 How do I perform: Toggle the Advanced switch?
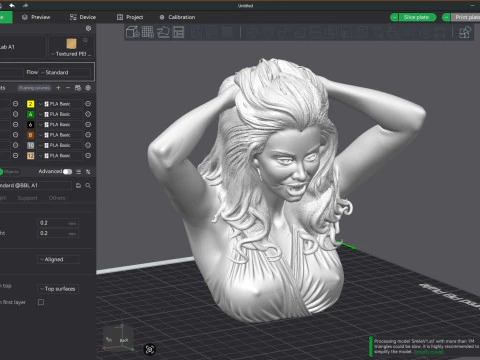click(68, 172)
